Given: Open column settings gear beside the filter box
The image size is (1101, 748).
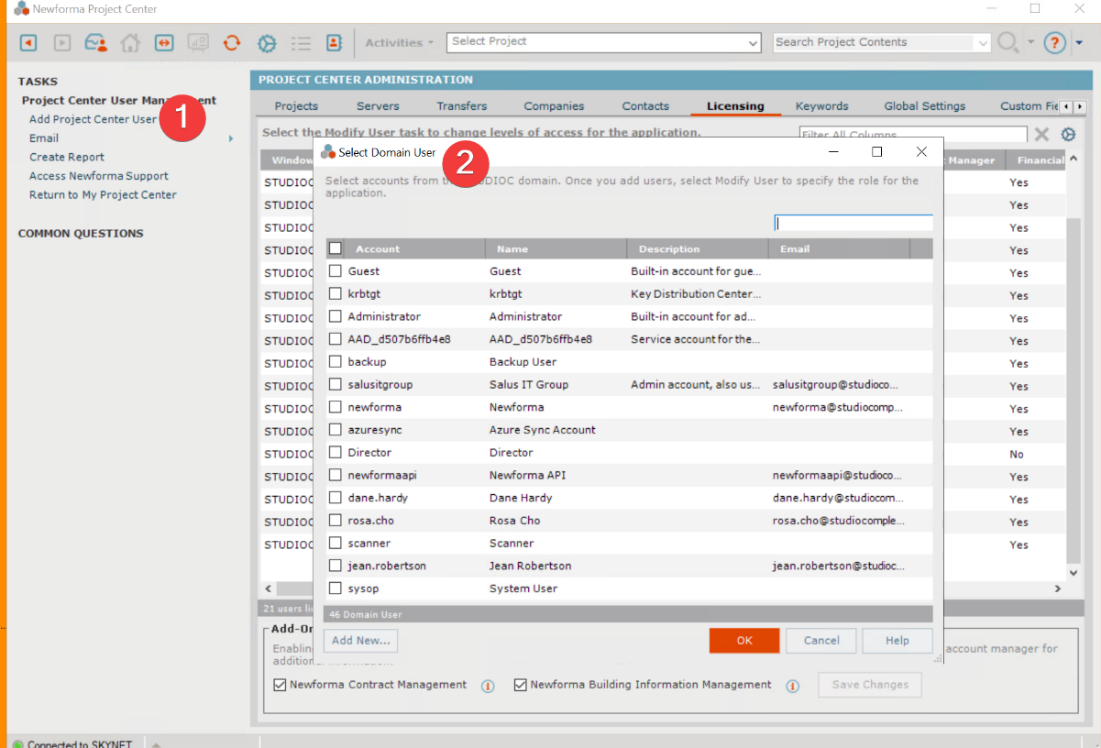Looking at the screenshot, I should coord(1068,134).
